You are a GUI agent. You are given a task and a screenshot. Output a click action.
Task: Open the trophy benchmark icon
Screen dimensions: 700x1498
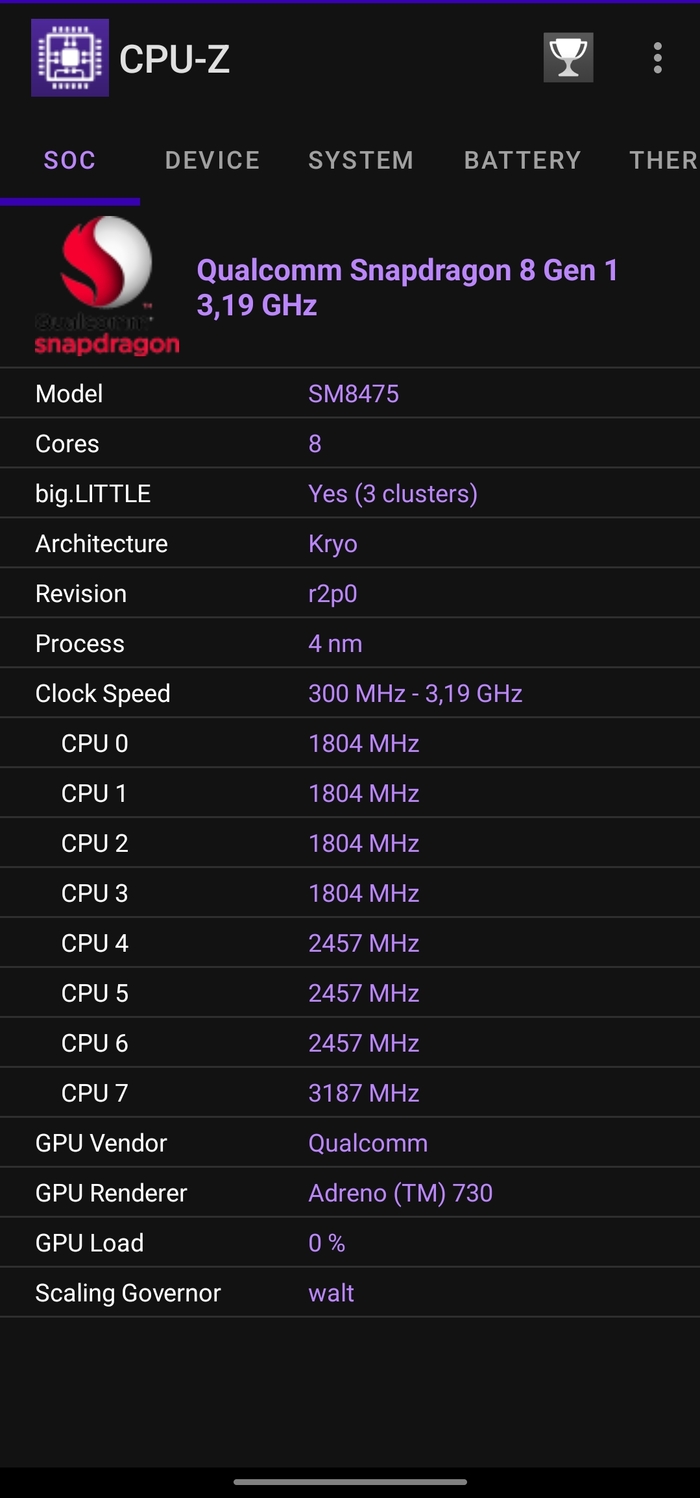tap(568, 58)
